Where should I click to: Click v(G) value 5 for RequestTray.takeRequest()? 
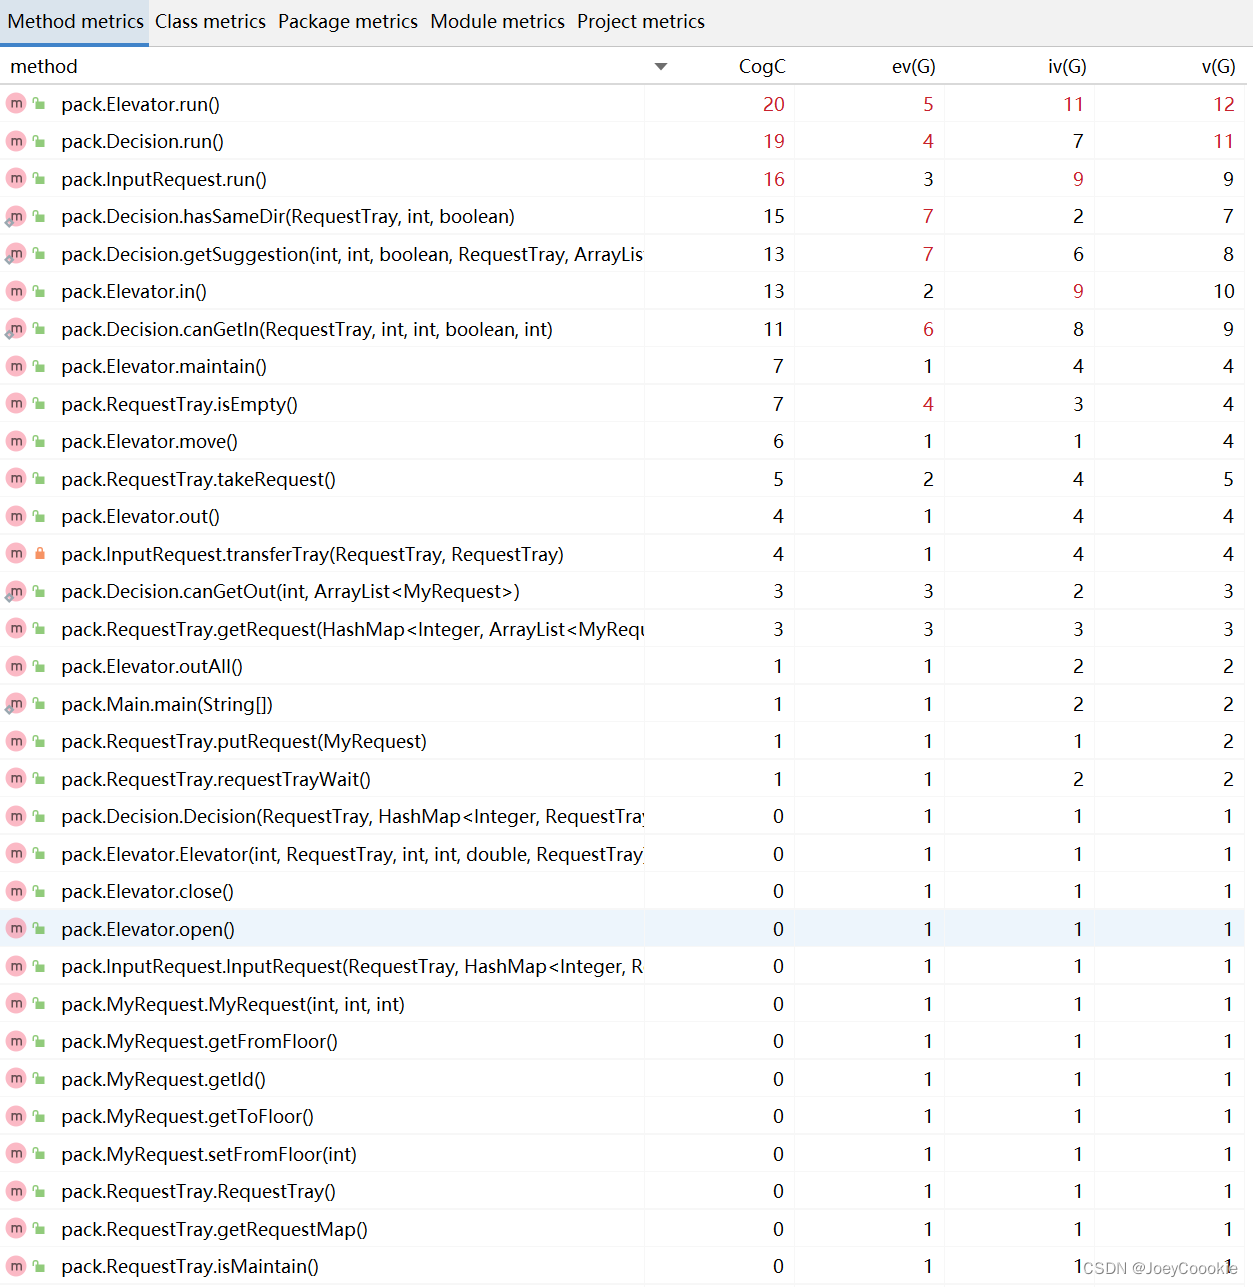click(1228, 479)
